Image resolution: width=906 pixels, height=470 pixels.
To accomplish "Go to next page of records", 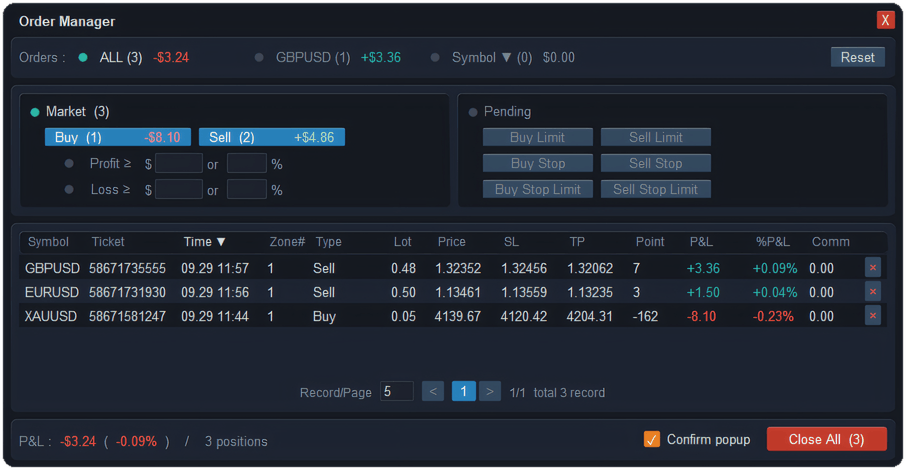I will tap(489, 391).
